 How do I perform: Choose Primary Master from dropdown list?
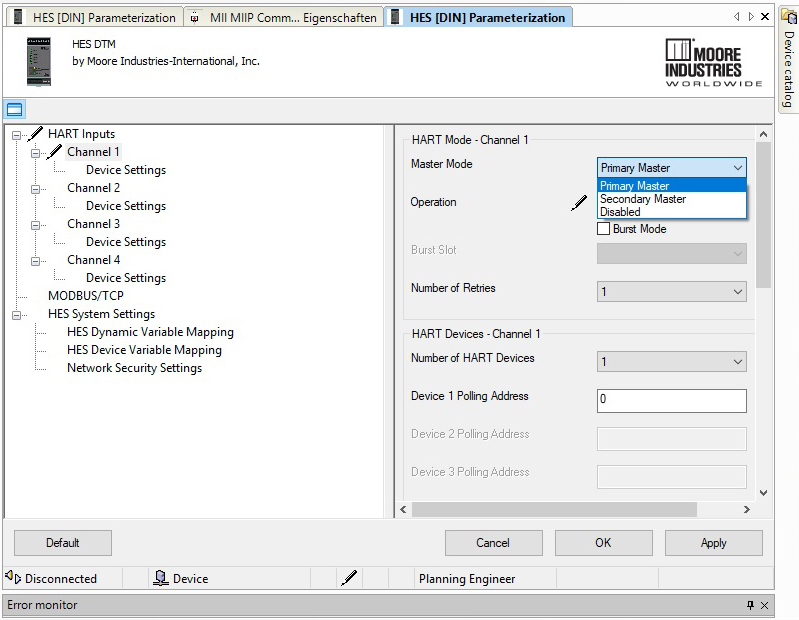point(672,185)
